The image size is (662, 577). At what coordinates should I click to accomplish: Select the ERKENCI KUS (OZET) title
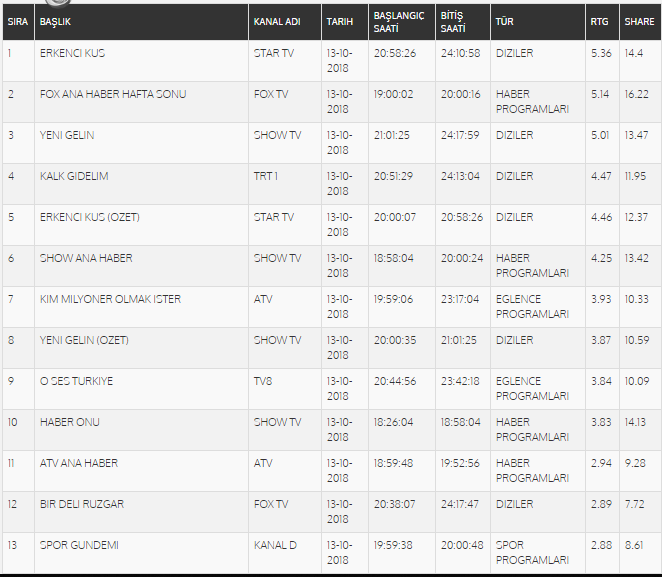(x=90, y=217)
